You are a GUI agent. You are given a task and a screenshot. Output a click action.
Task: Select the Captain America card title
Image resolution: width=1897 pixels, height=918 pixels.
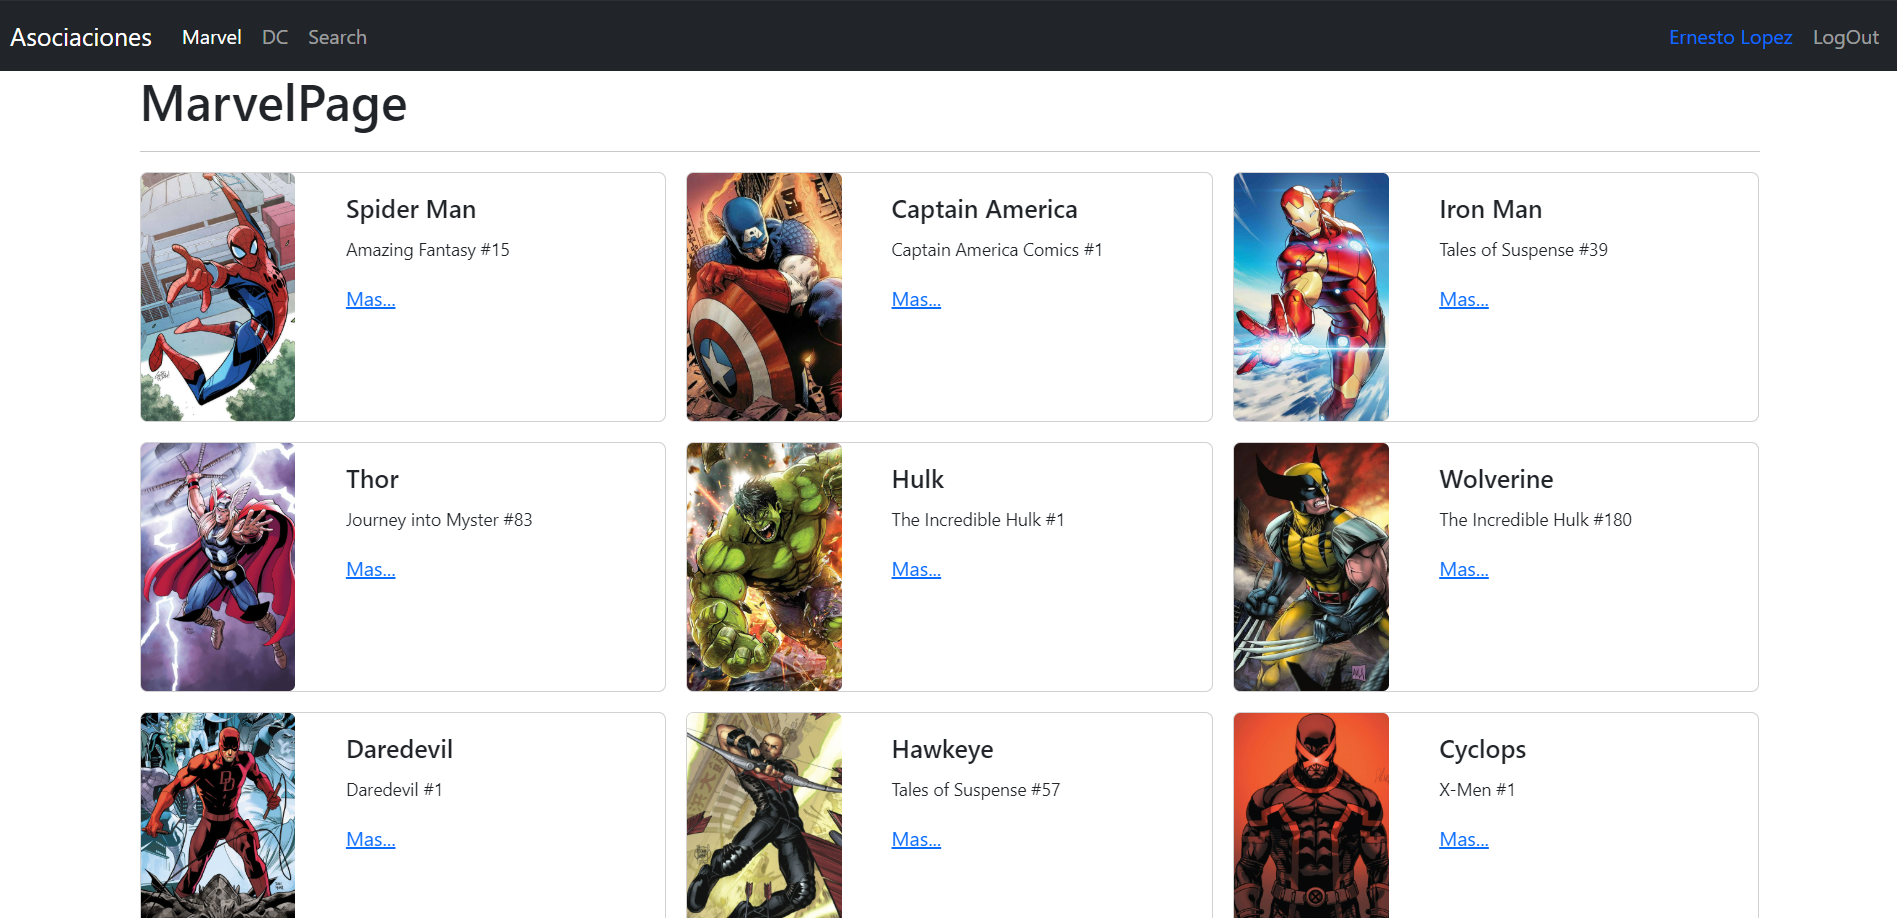click(984, 209)
